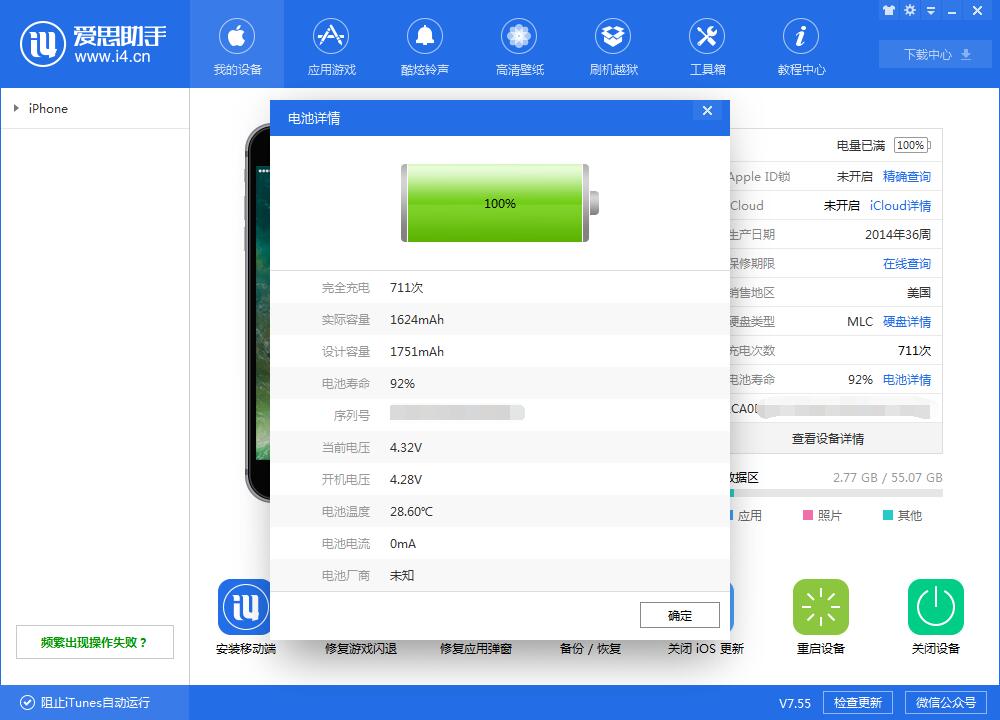Open the 工具箱 toolbox
1000x720 pixels.
[707, 45]
